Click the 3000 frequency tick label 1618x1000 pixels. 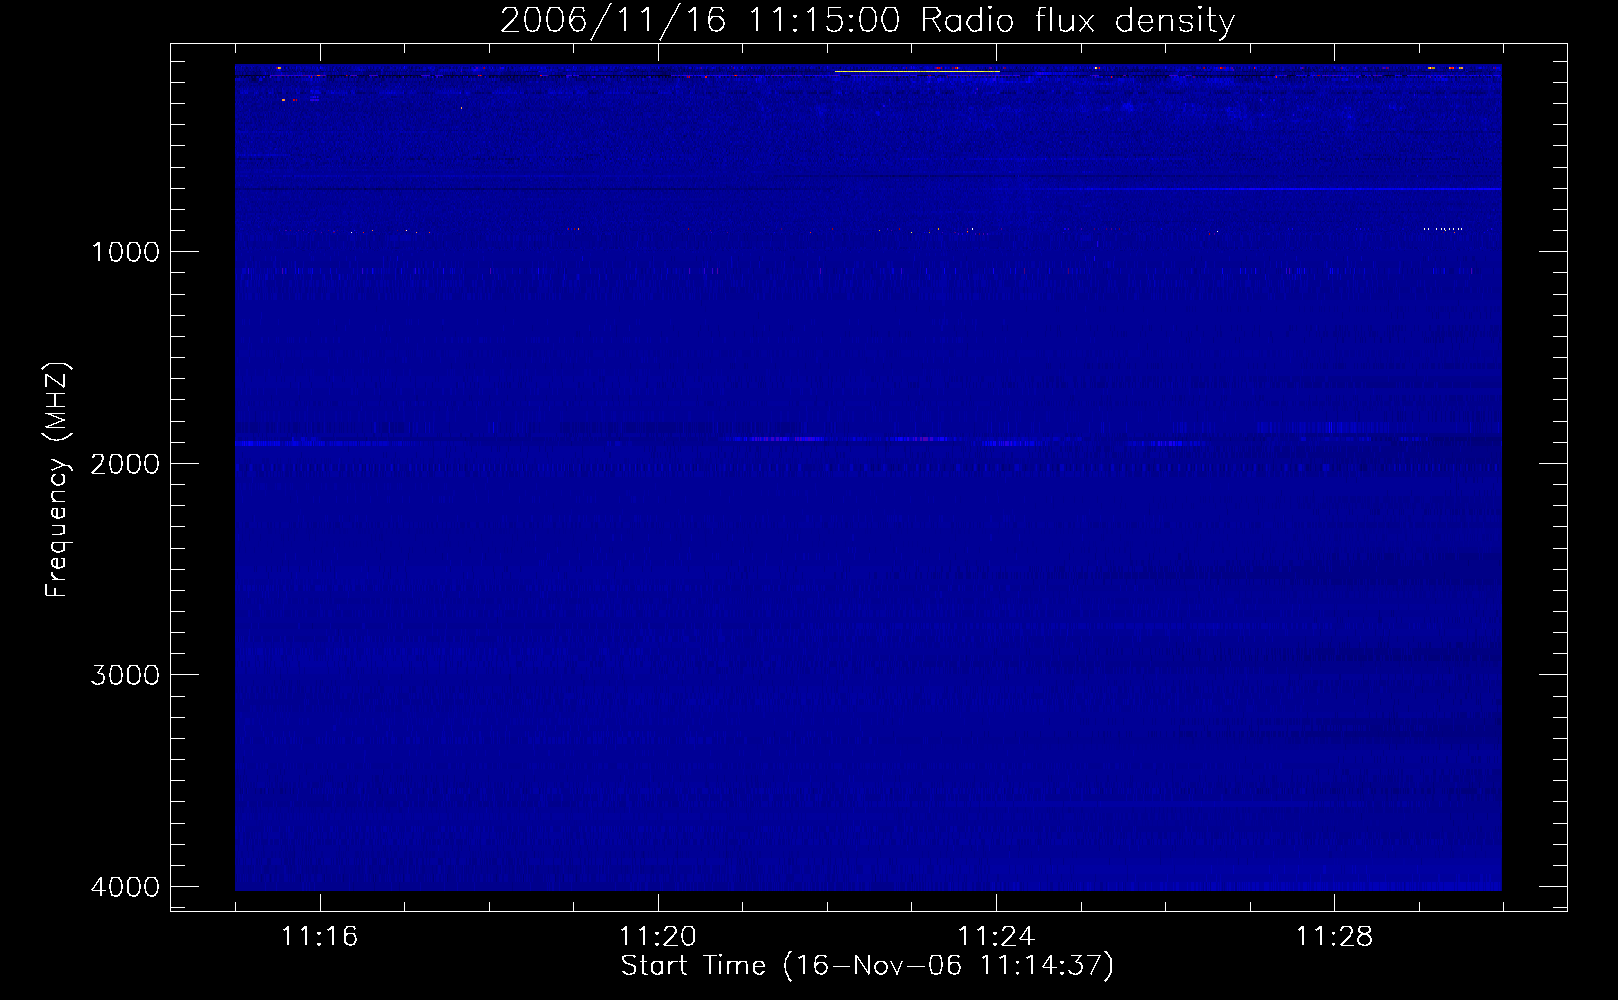pyautogui.click(x=125, y=675)
